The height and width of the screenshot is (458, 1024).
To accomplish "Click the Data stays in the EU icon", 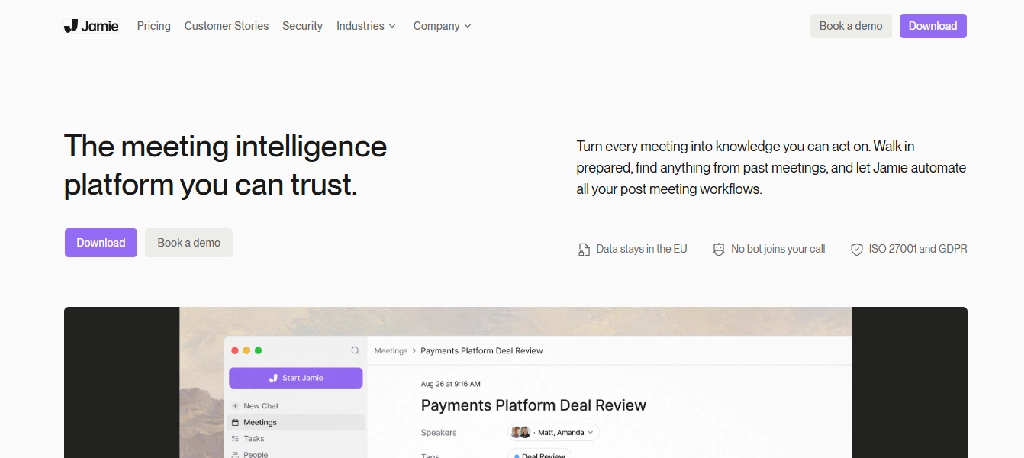I will click(584, 250).
